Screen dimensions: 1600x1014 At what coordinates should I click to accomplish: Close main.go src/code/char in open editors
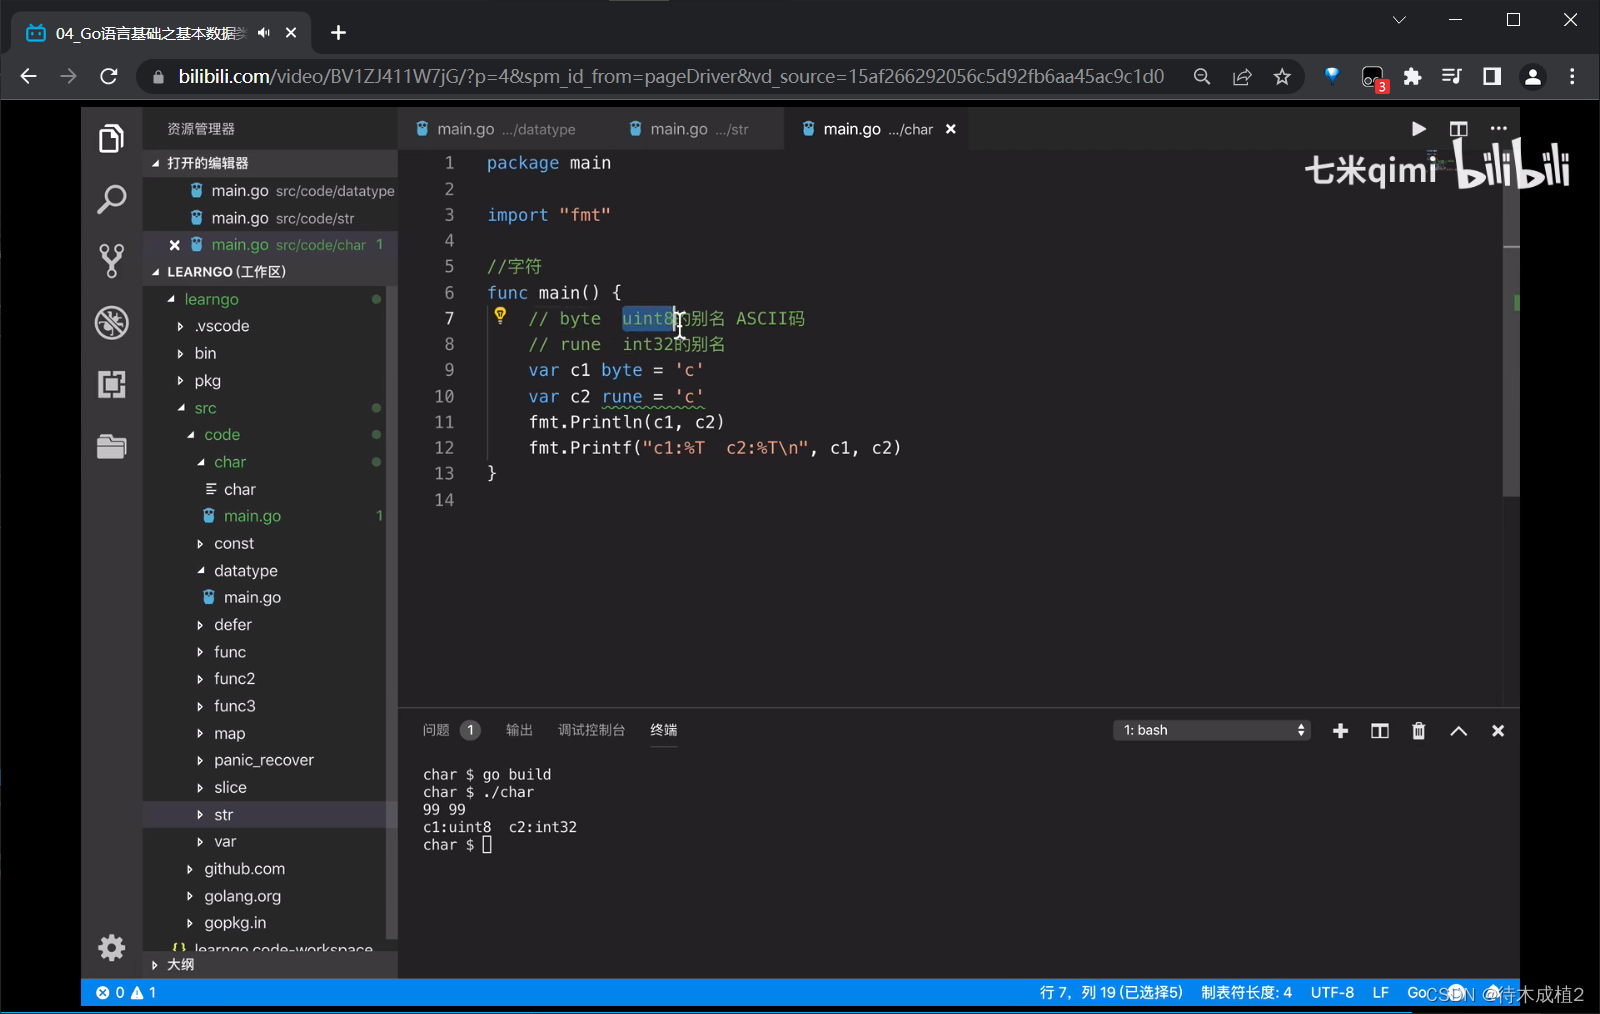[175, 245]
